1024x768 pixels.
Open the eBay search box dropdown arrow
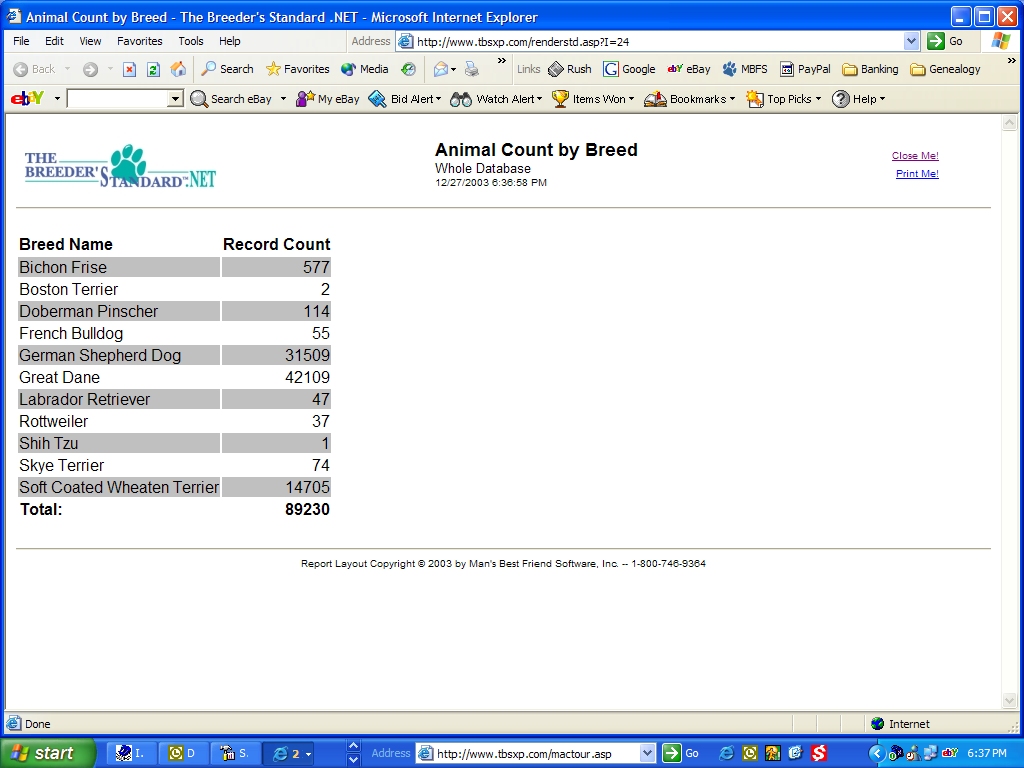(x=175, y=99)
